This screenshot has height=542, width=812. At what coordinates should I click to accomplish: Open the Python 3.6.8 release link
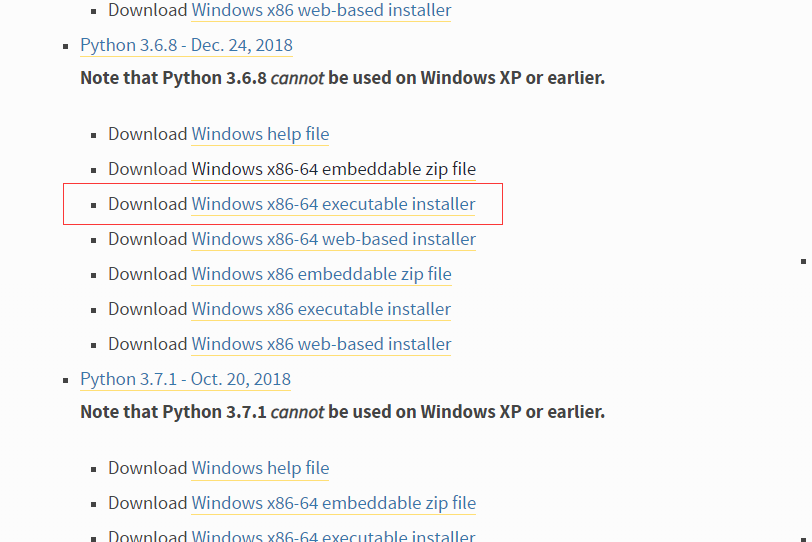[x=186, y=46]
